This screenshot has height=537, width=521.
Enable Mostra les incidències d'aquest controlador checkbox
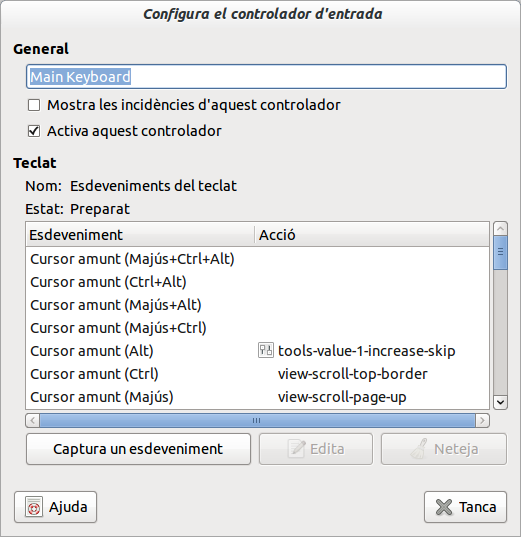[34, 105]
